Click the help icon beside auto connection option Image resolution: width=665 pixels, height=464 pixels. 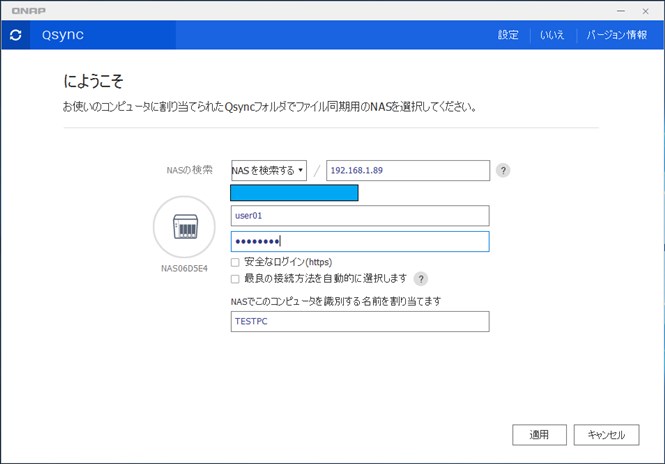tap(421, 279)
